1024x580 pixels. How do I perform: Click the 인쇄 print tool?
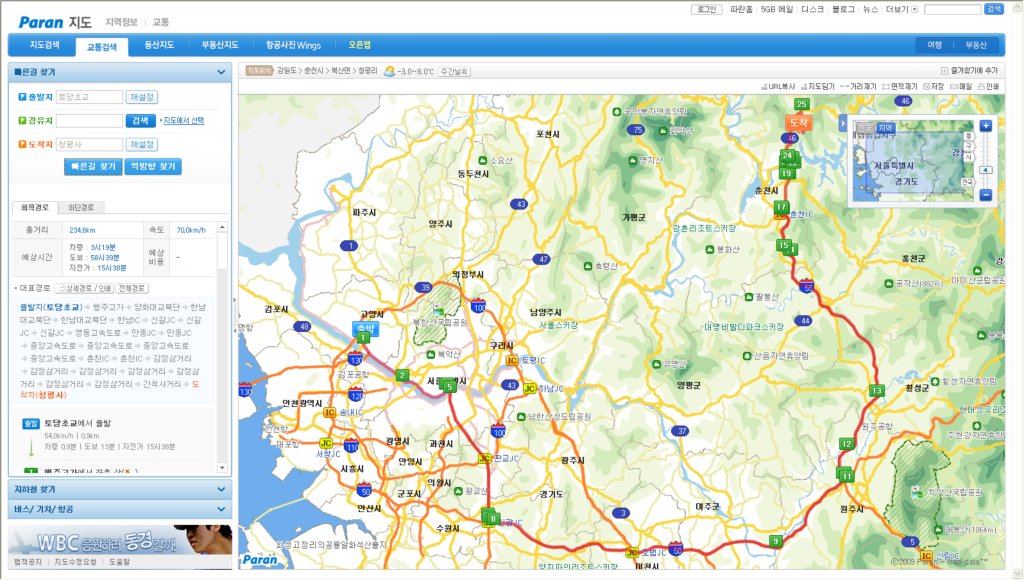(988, 87)
